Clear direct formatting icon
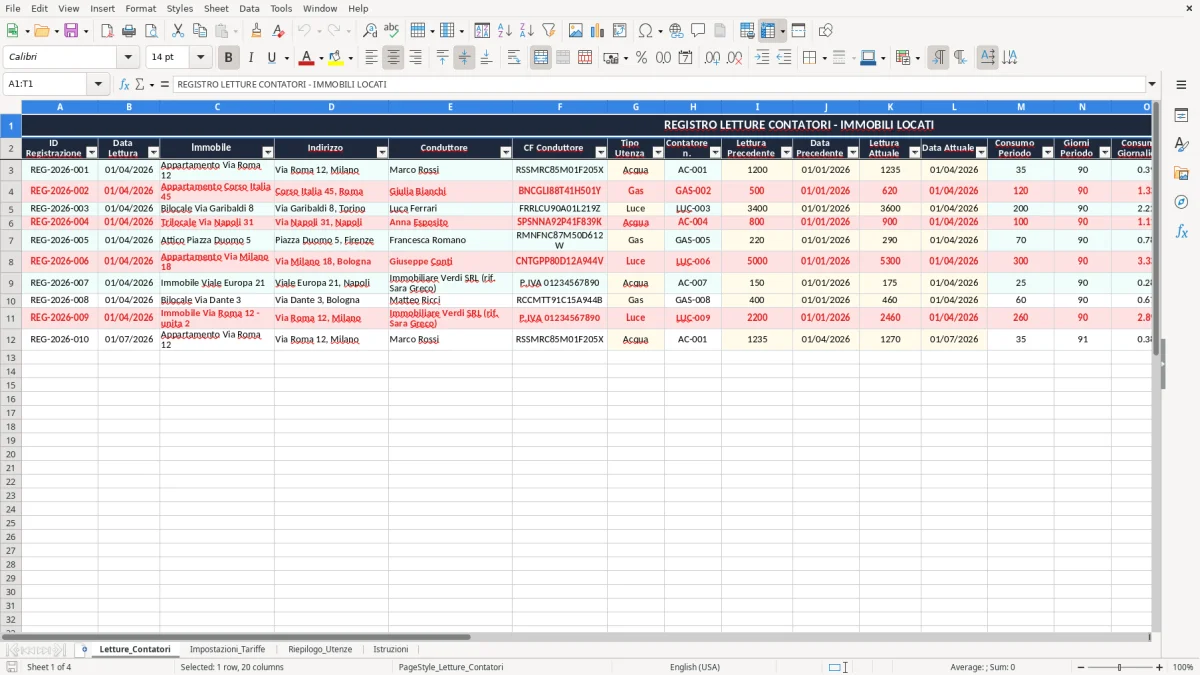The width and height of the screenshot is (1200, 675). point(278,31)
